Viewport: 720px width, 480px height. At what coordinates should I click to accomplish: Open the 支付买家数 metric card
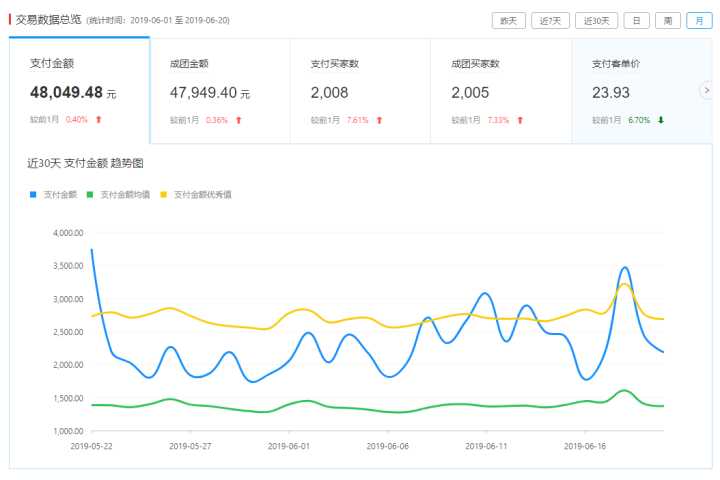pyautogui.click(x=360, y=90)
